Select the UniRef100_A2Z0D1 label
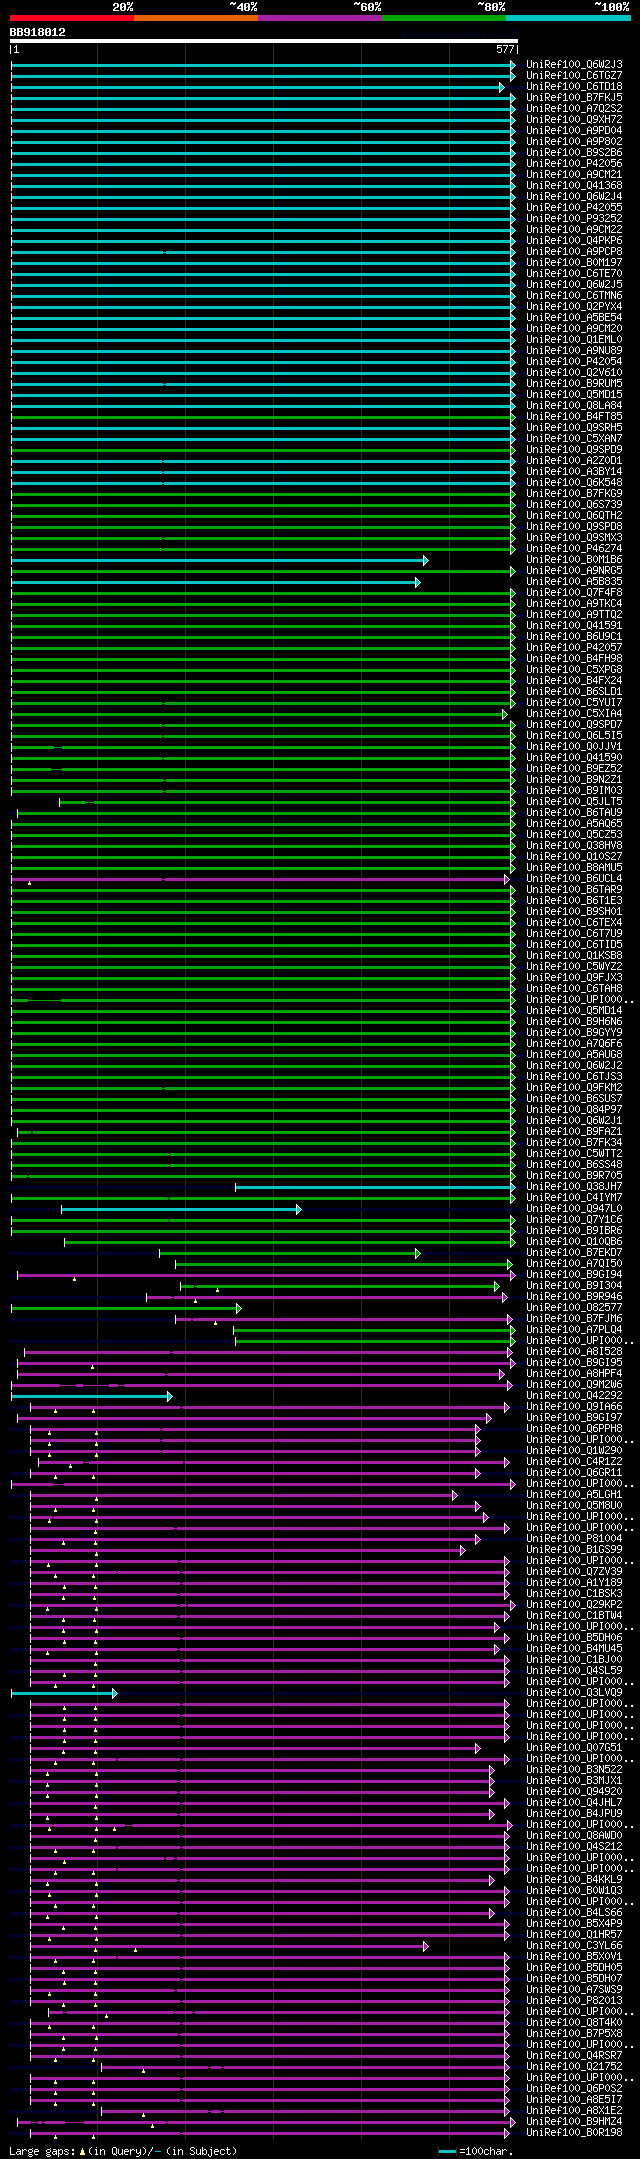Screen dimensions: 640x2159 click(x=574, y=460)
